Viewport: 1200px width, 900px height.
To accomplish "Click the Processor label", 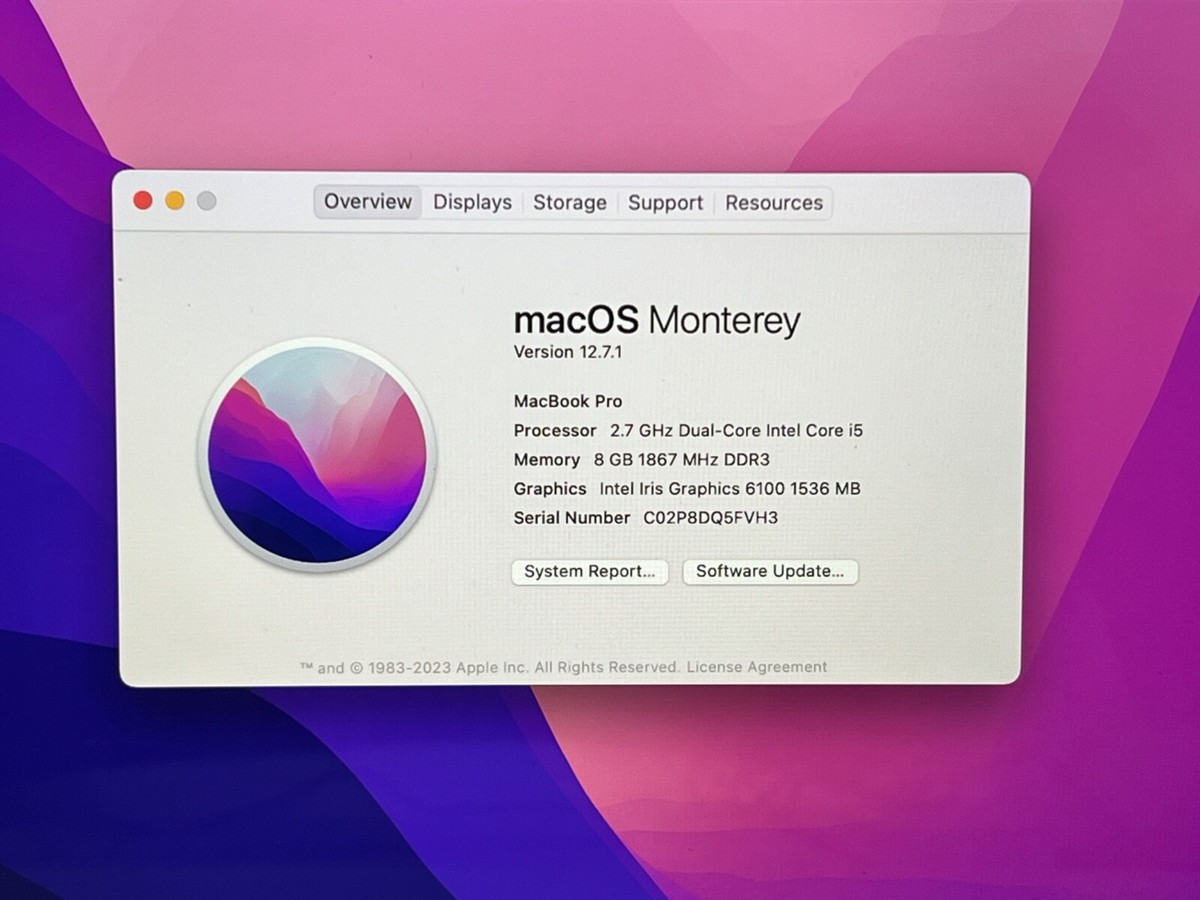I will click(555, 431).
